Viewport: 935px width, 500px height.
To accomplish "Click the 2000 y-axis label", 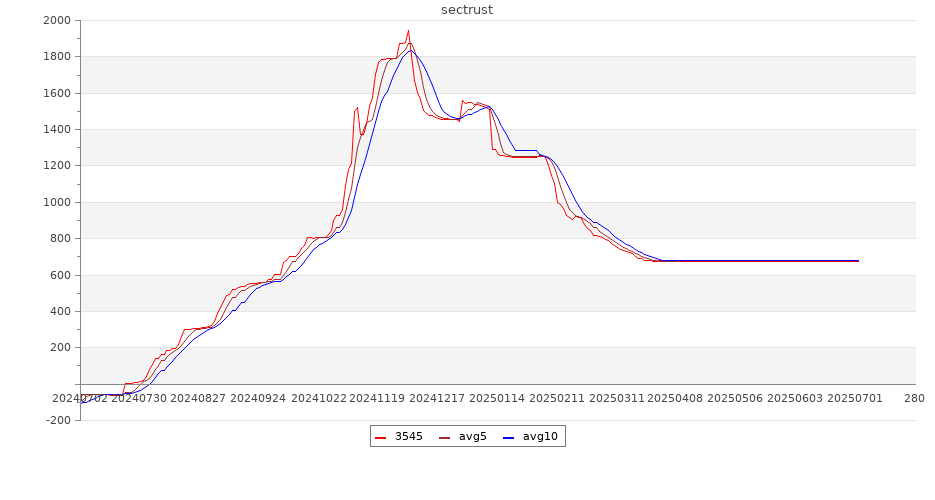I will click(x=56, y=21).
